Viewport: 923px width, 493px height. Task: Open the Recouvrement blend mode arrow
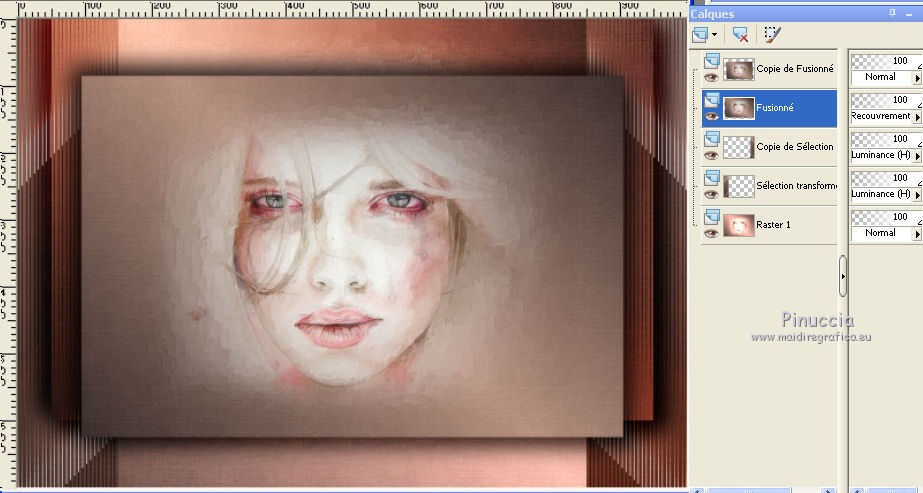click(x=917, y=117)
